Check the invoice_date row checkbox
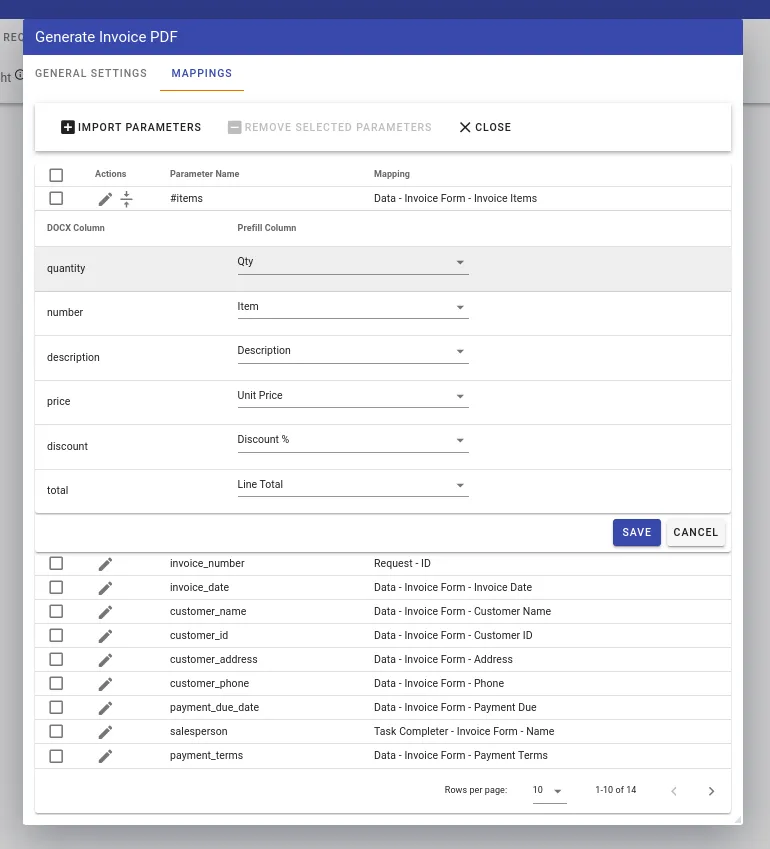Screen dimensions: 770x849 (x=56, y=588)
